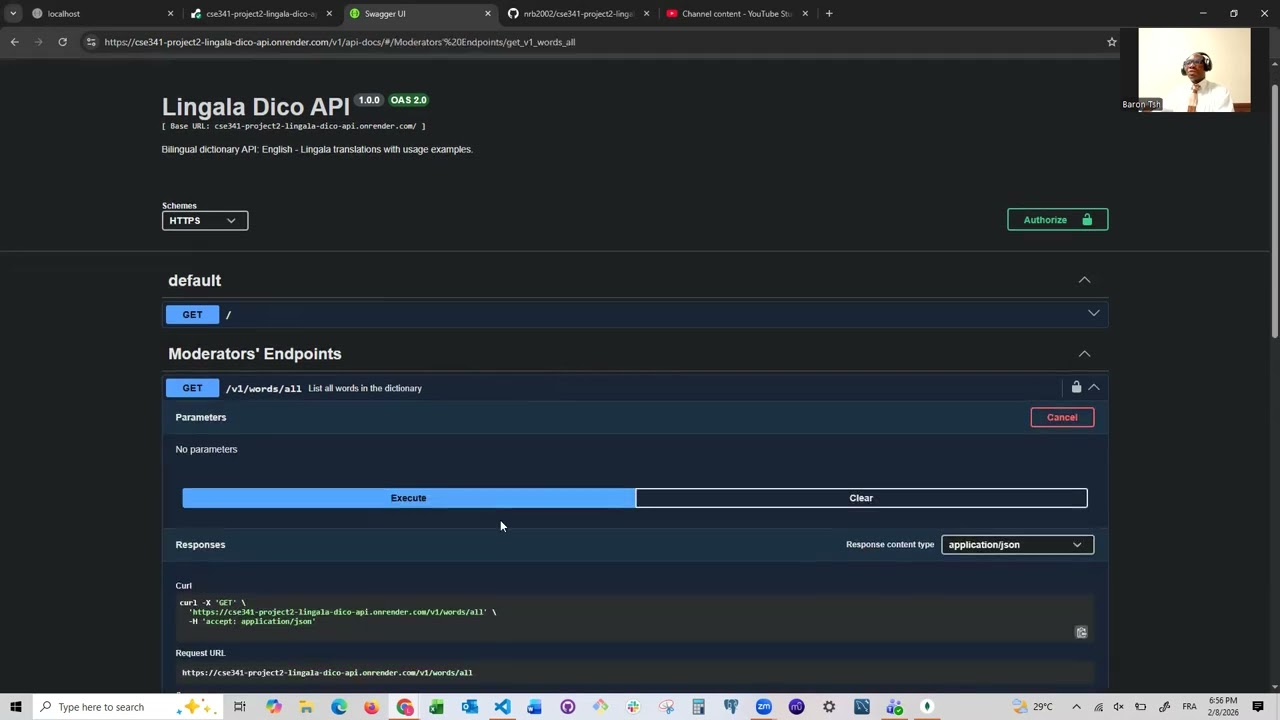The width and height of the screenshot is (1280, 720).
Task: Open Copilot from the taskbar
Action: (x=274, y=707)
